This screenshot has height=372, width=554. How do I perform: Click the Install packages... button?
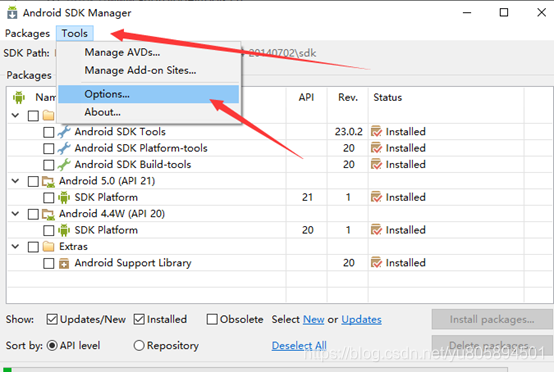pos(492,319)
